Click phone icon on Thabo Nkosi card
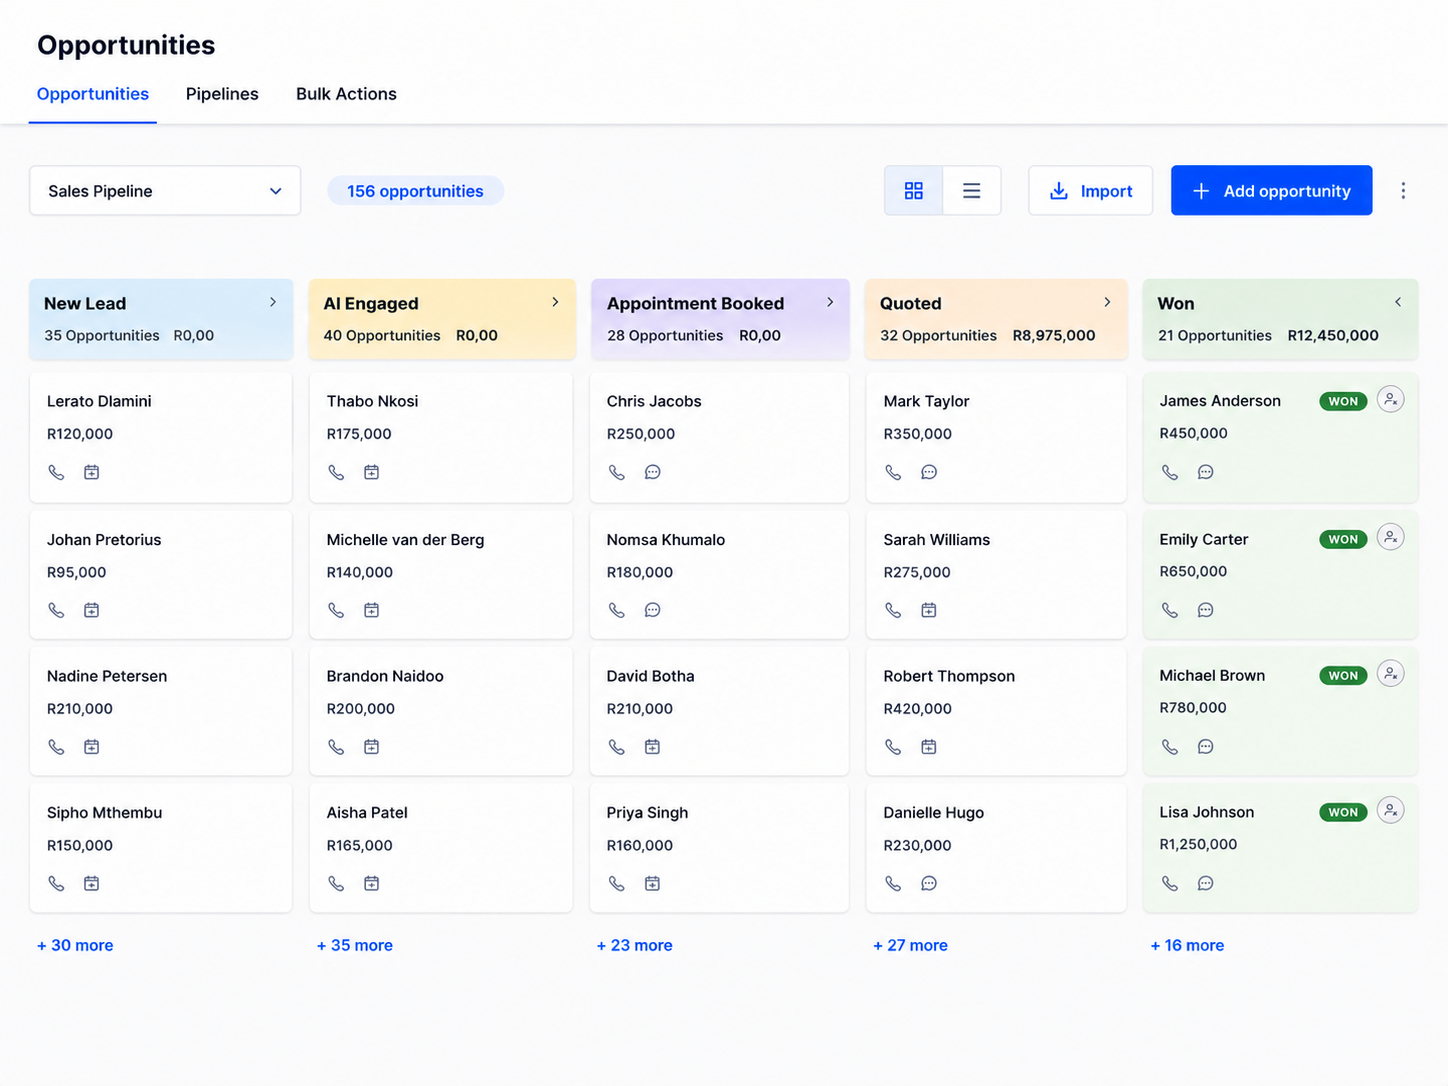1448x1086 pixels. 336,472
